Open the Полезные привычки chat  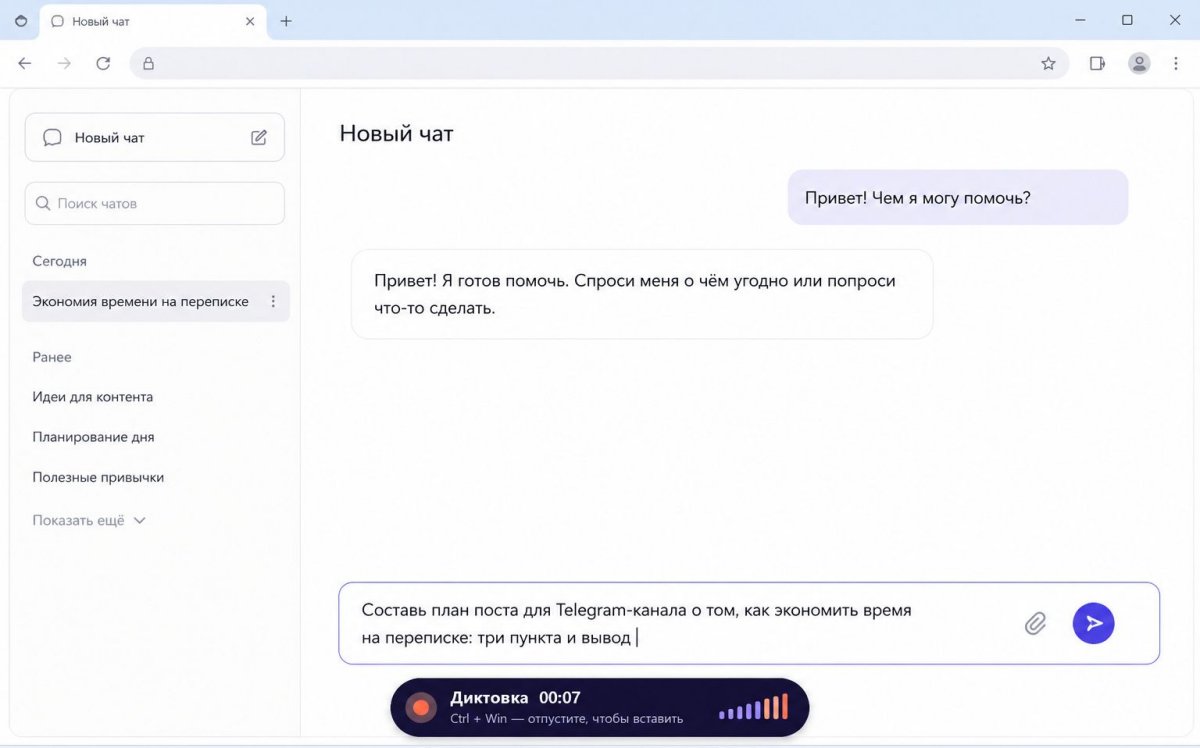(x=98, y=477)
